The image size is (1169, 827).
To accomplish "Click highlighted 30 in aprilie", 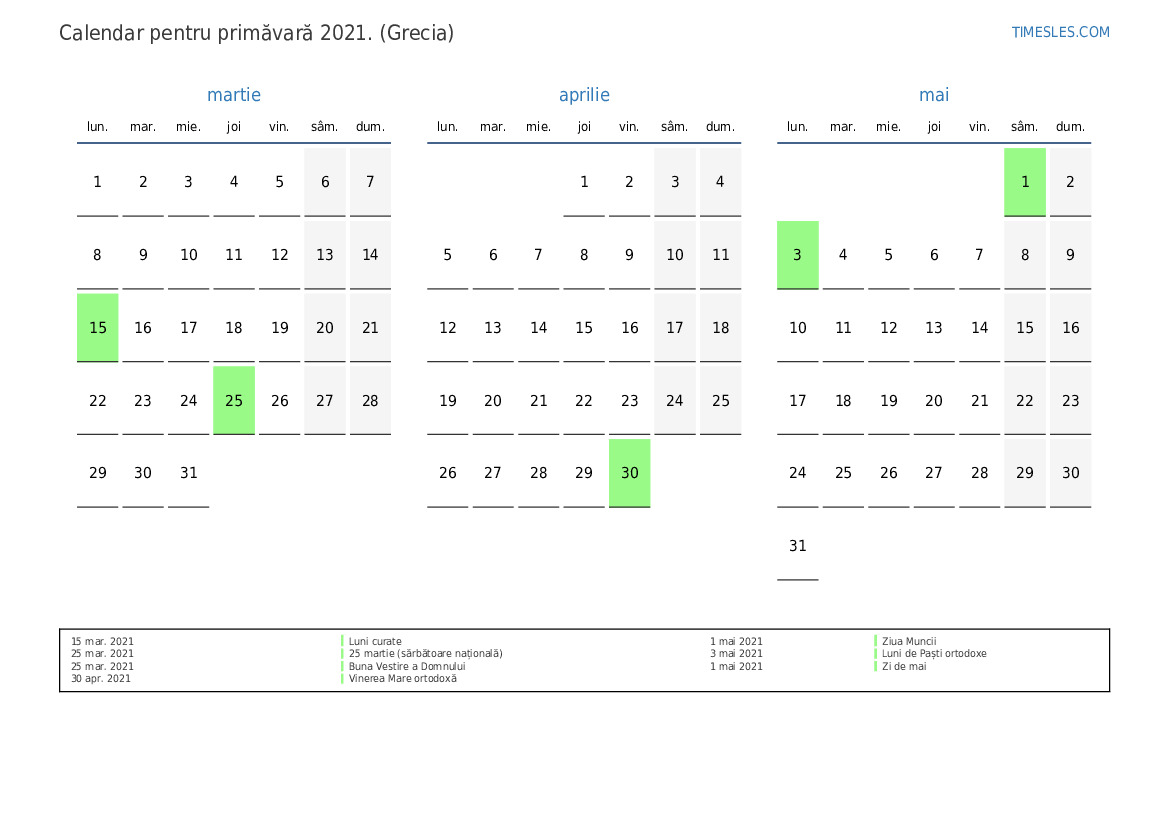I will [x=629, y=473].
